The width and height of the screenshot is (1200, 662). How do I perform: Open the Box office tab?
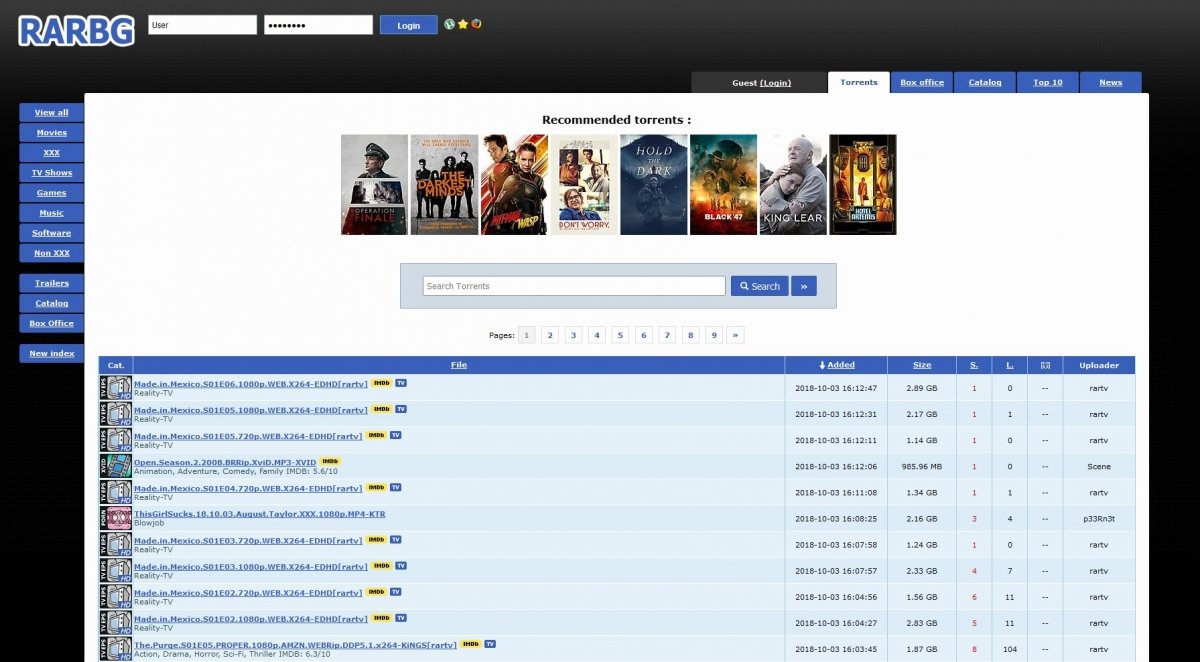click(922, 83)
